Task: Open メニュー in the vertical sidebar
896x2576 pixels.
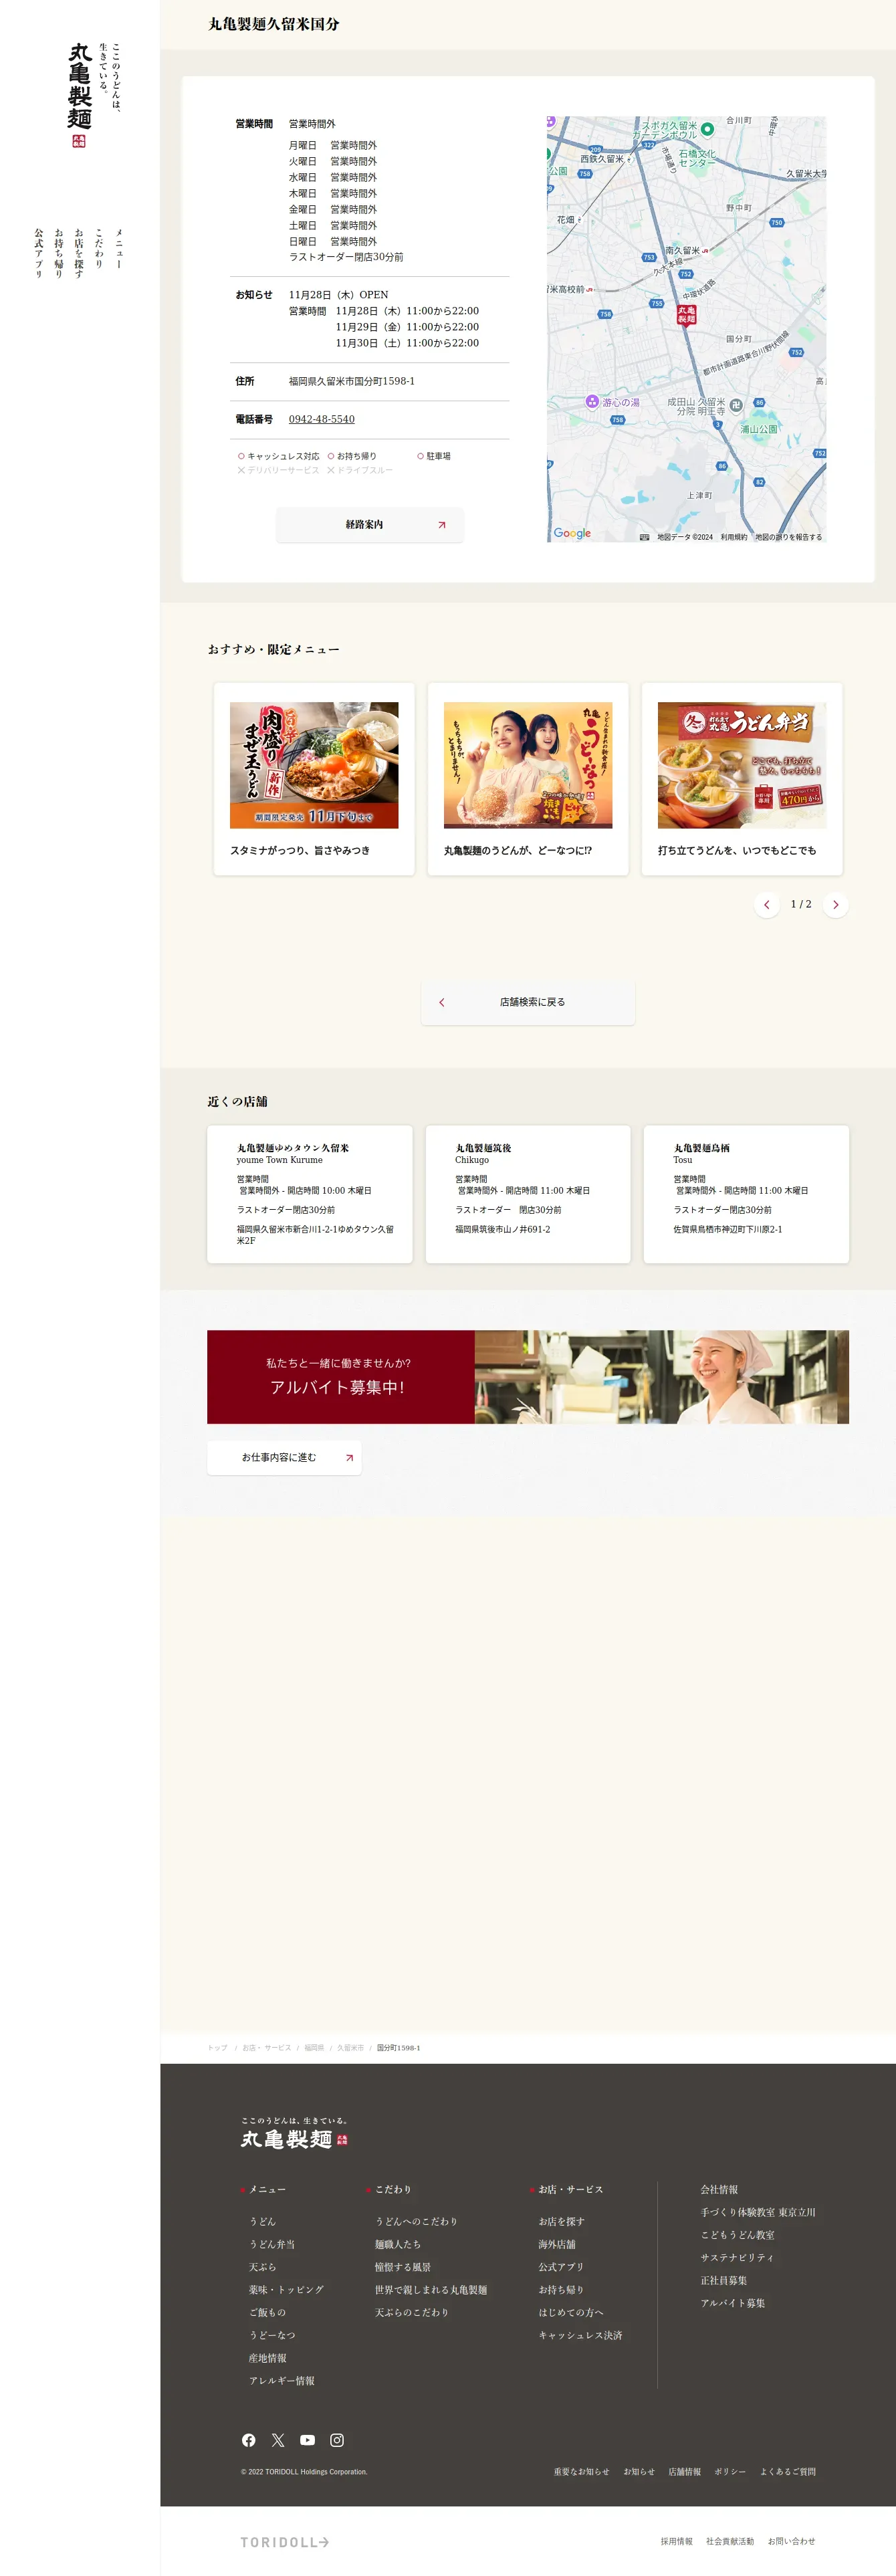Action: click(119, 248)
